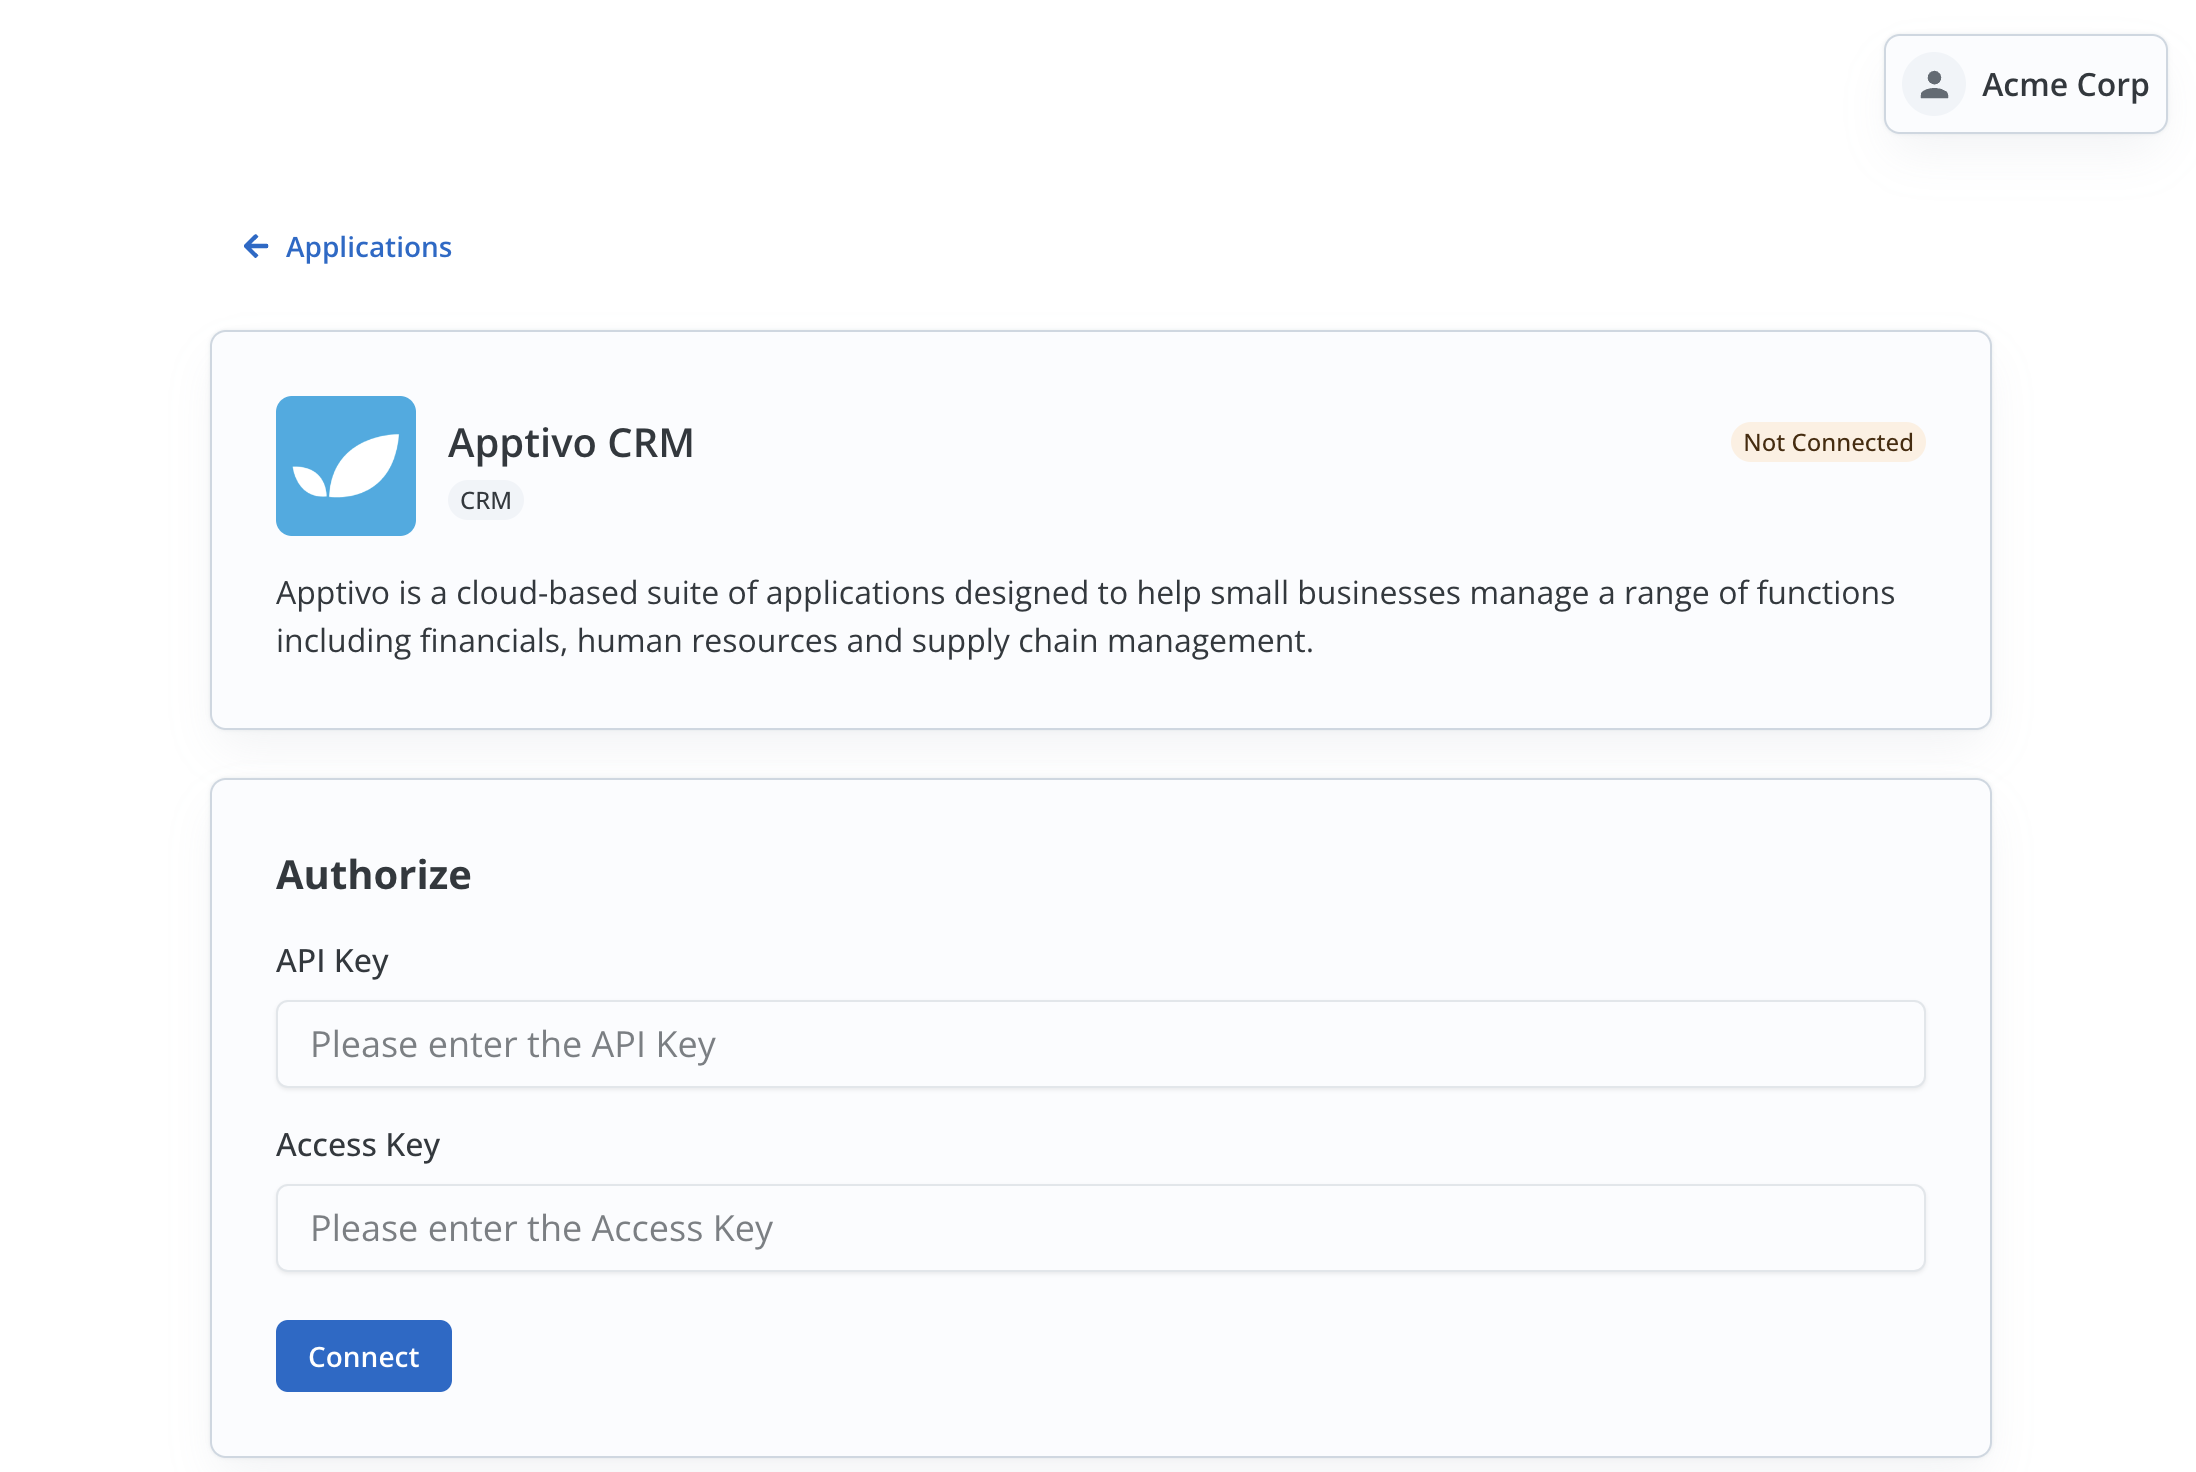This screenshot has width=2196, height=1472.
Task: Click the Apptivo leaf logo
Action: pyautogui.click(x=346, y=466)
